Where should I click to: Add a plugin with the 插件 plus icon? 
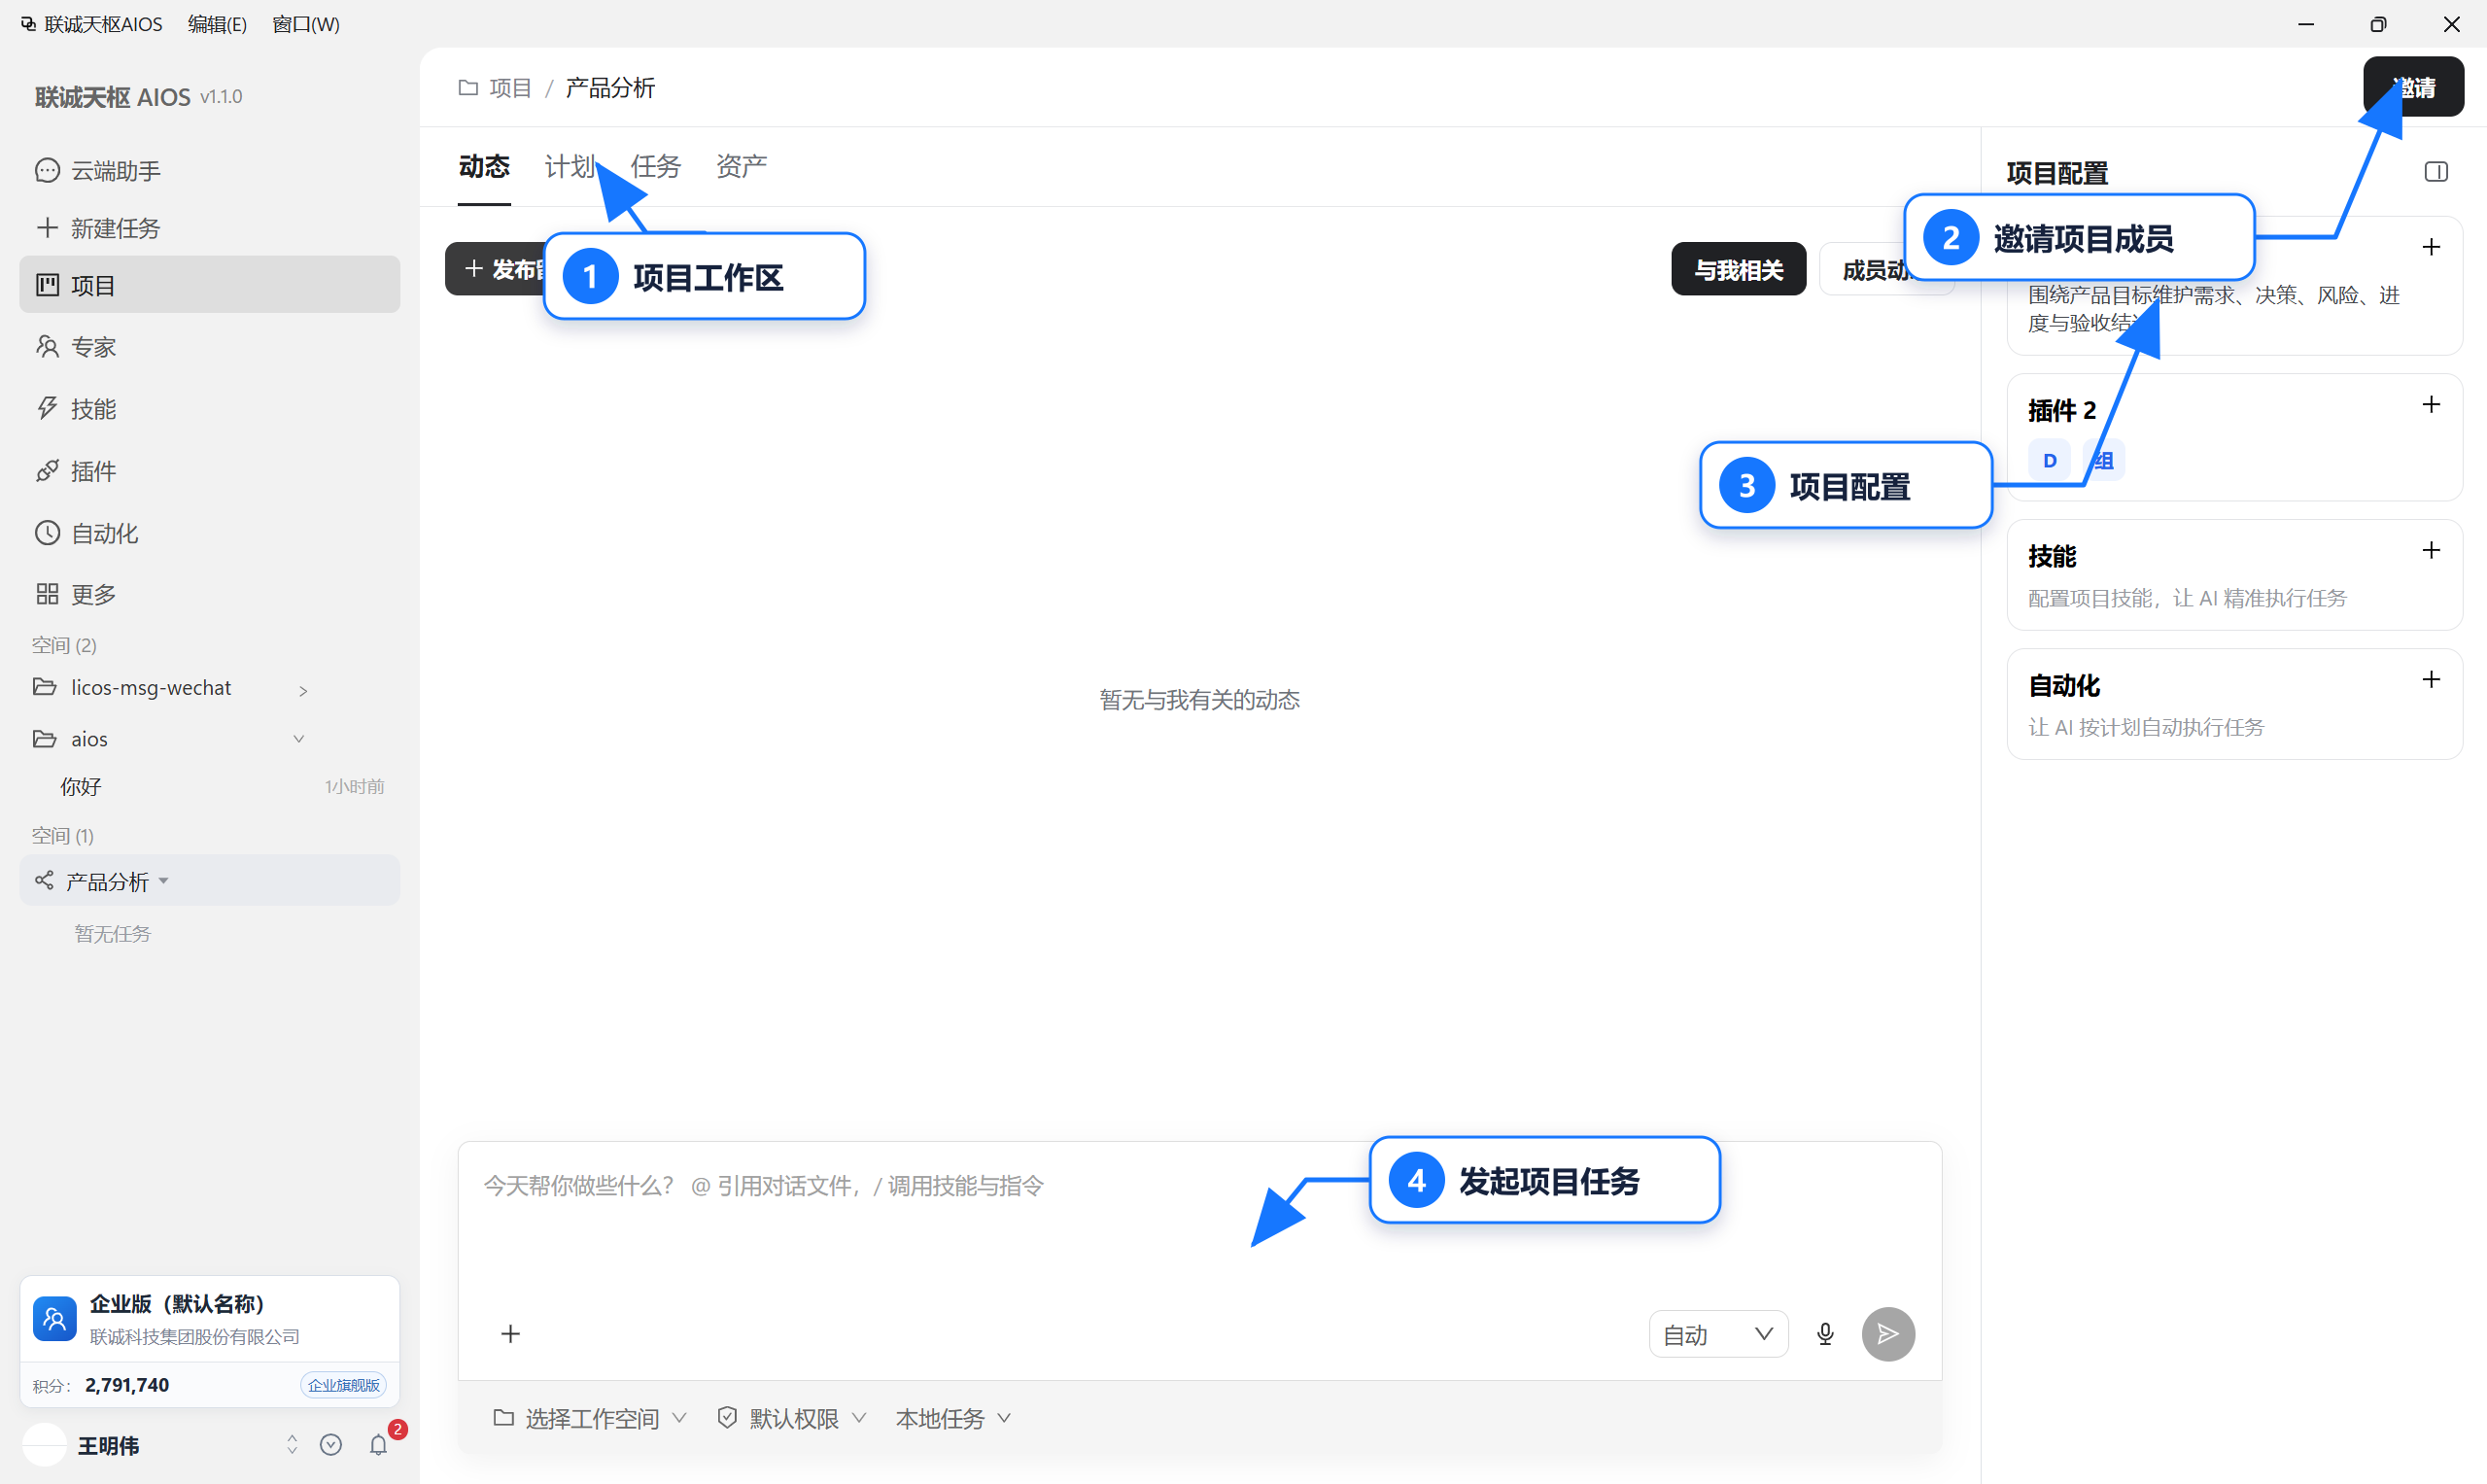2431,405
